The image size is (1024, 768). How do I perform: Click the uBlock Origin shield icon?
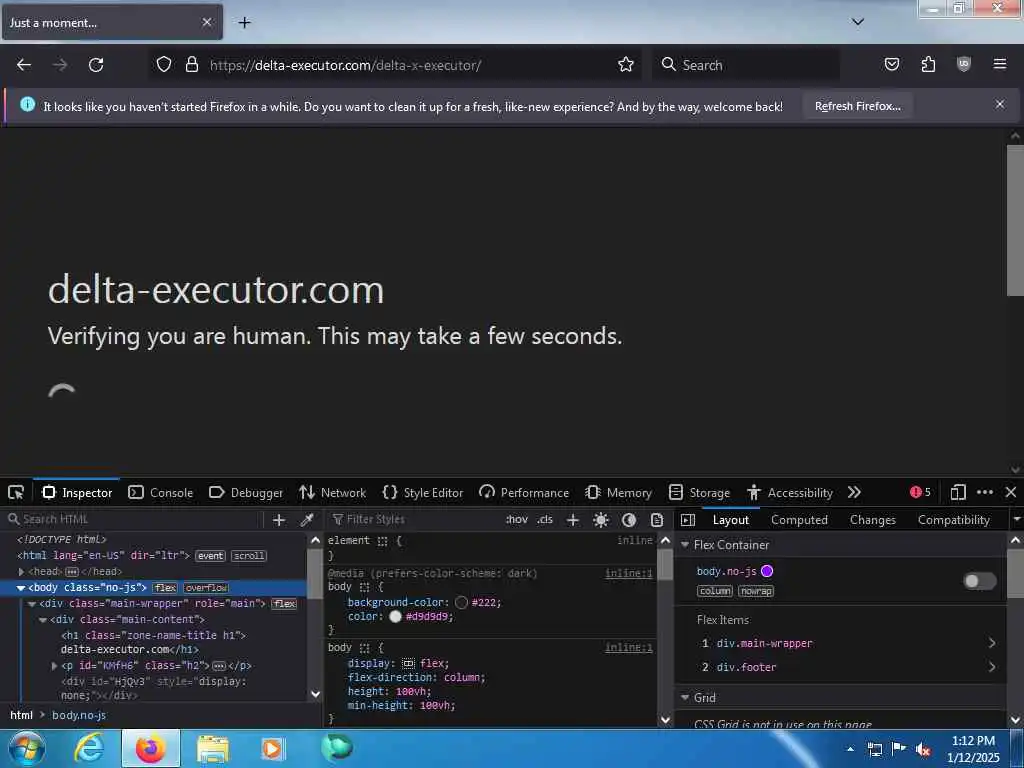click(x=963, y=64)
